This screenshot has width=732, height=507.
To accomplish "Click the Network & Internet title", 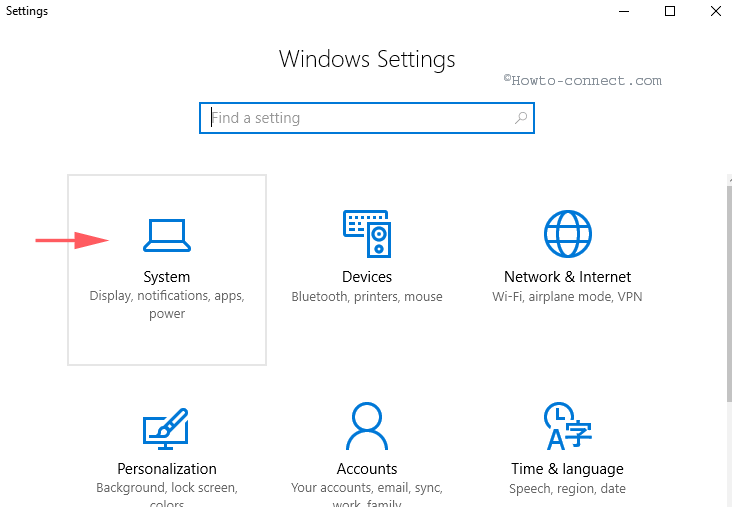I will point(568,277).
